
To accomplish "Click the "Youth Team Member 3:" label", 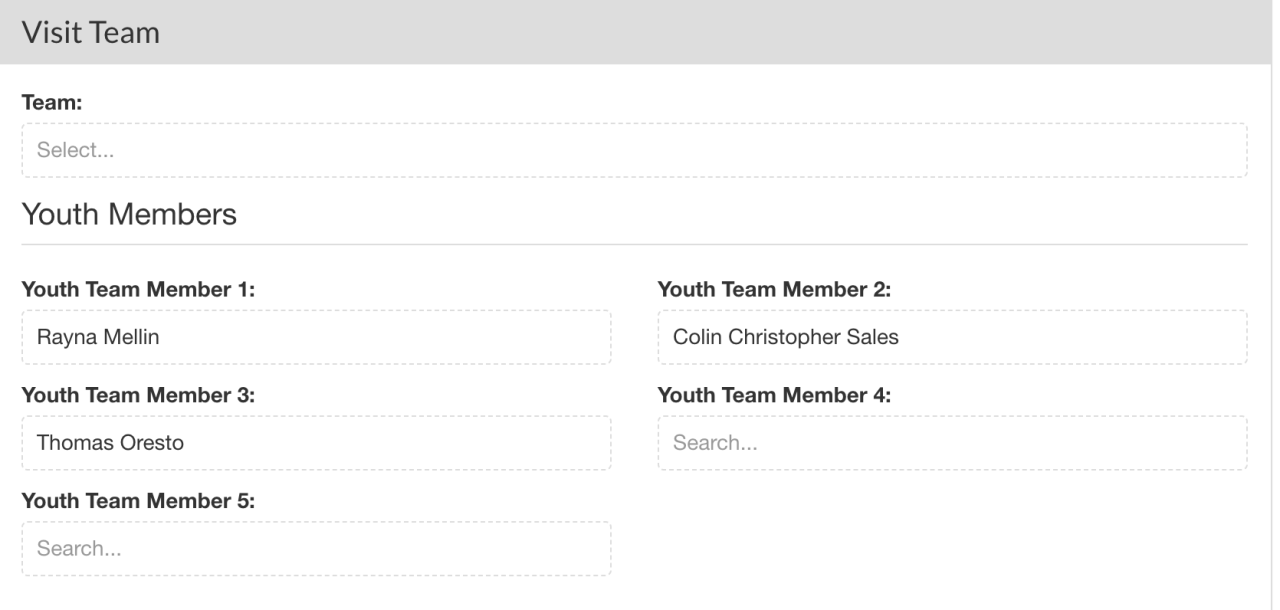I will (138, 396).
